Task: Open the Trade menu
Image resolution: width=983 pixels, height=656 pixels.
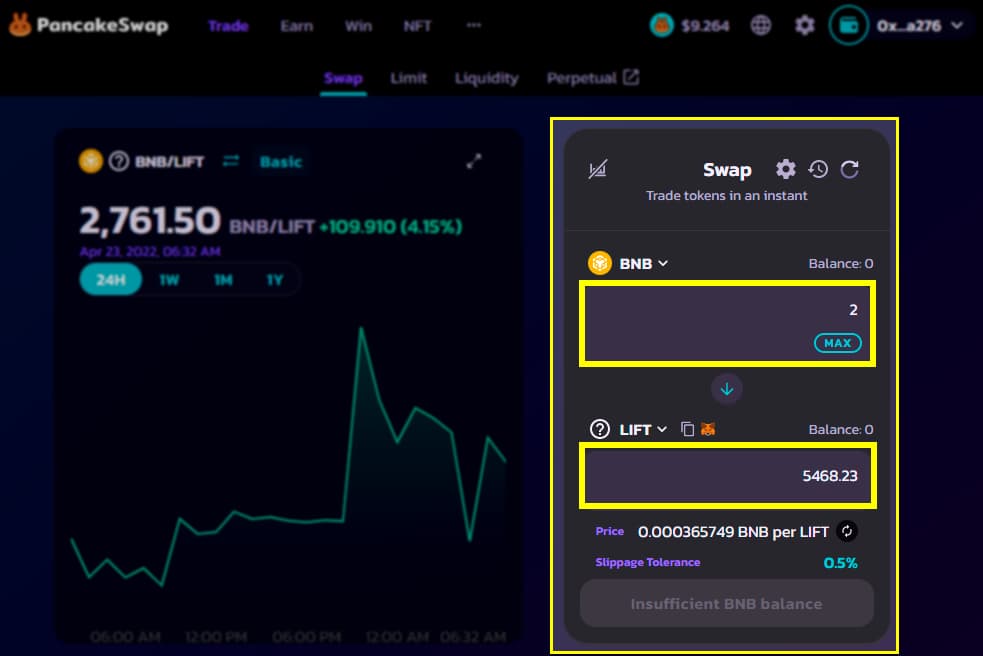Action: (228, 26)
